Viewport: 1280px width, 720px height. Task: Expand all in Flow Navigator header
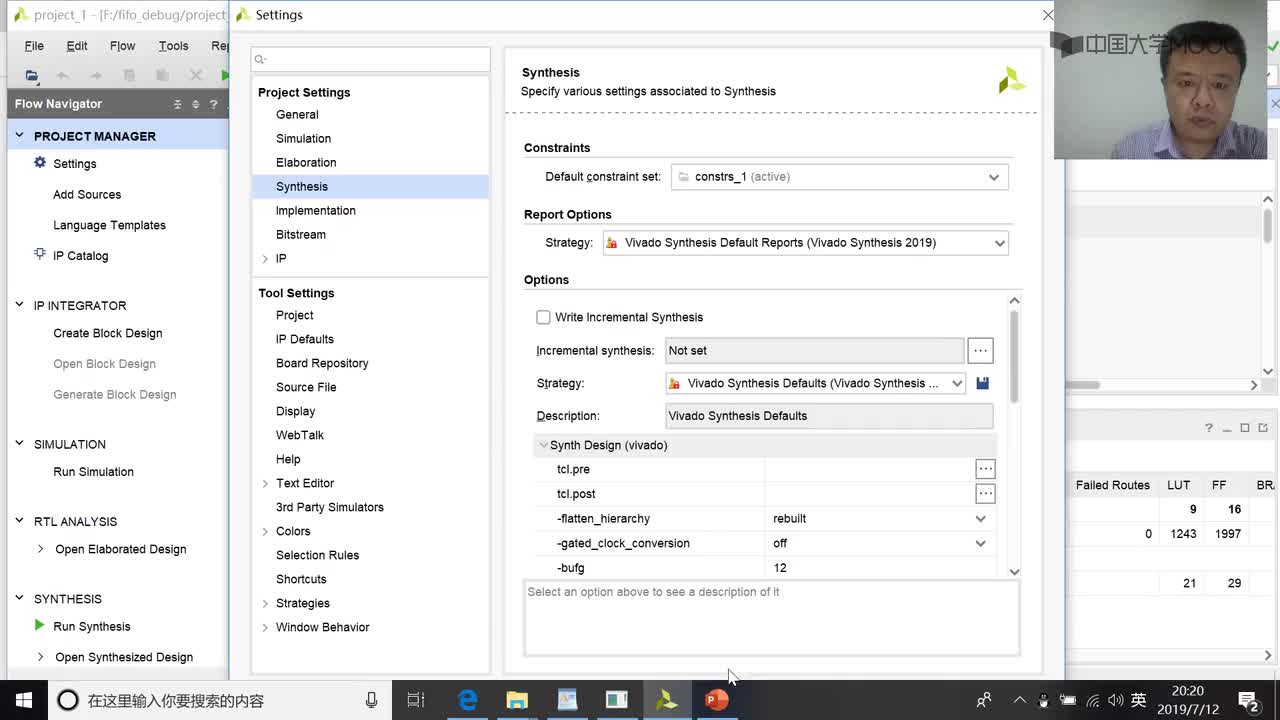click(196, 104)
